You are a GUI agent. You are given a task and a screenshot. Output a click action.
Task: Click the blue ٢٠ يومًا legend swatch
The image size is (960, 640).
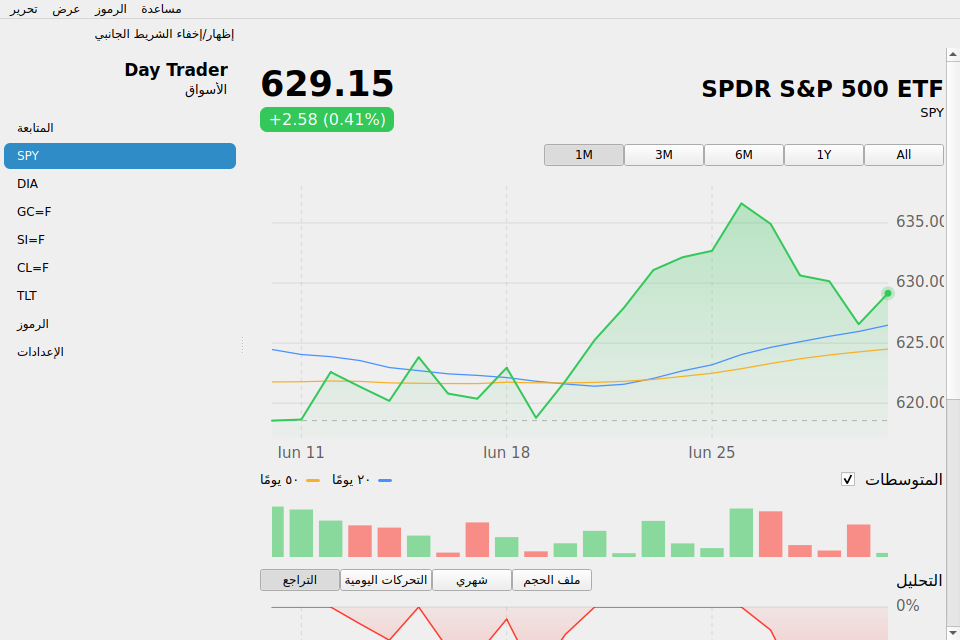(385, 480)
